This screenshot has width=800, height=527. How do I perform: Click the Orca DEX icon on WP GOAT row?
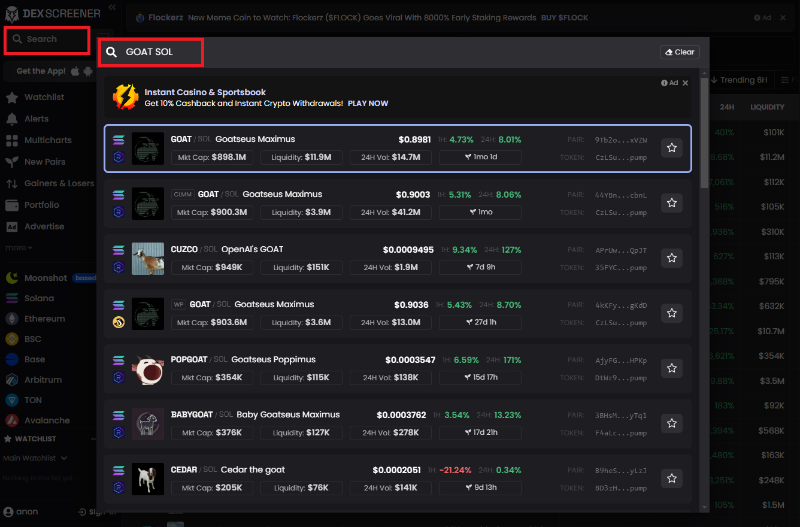coord(118,322)
